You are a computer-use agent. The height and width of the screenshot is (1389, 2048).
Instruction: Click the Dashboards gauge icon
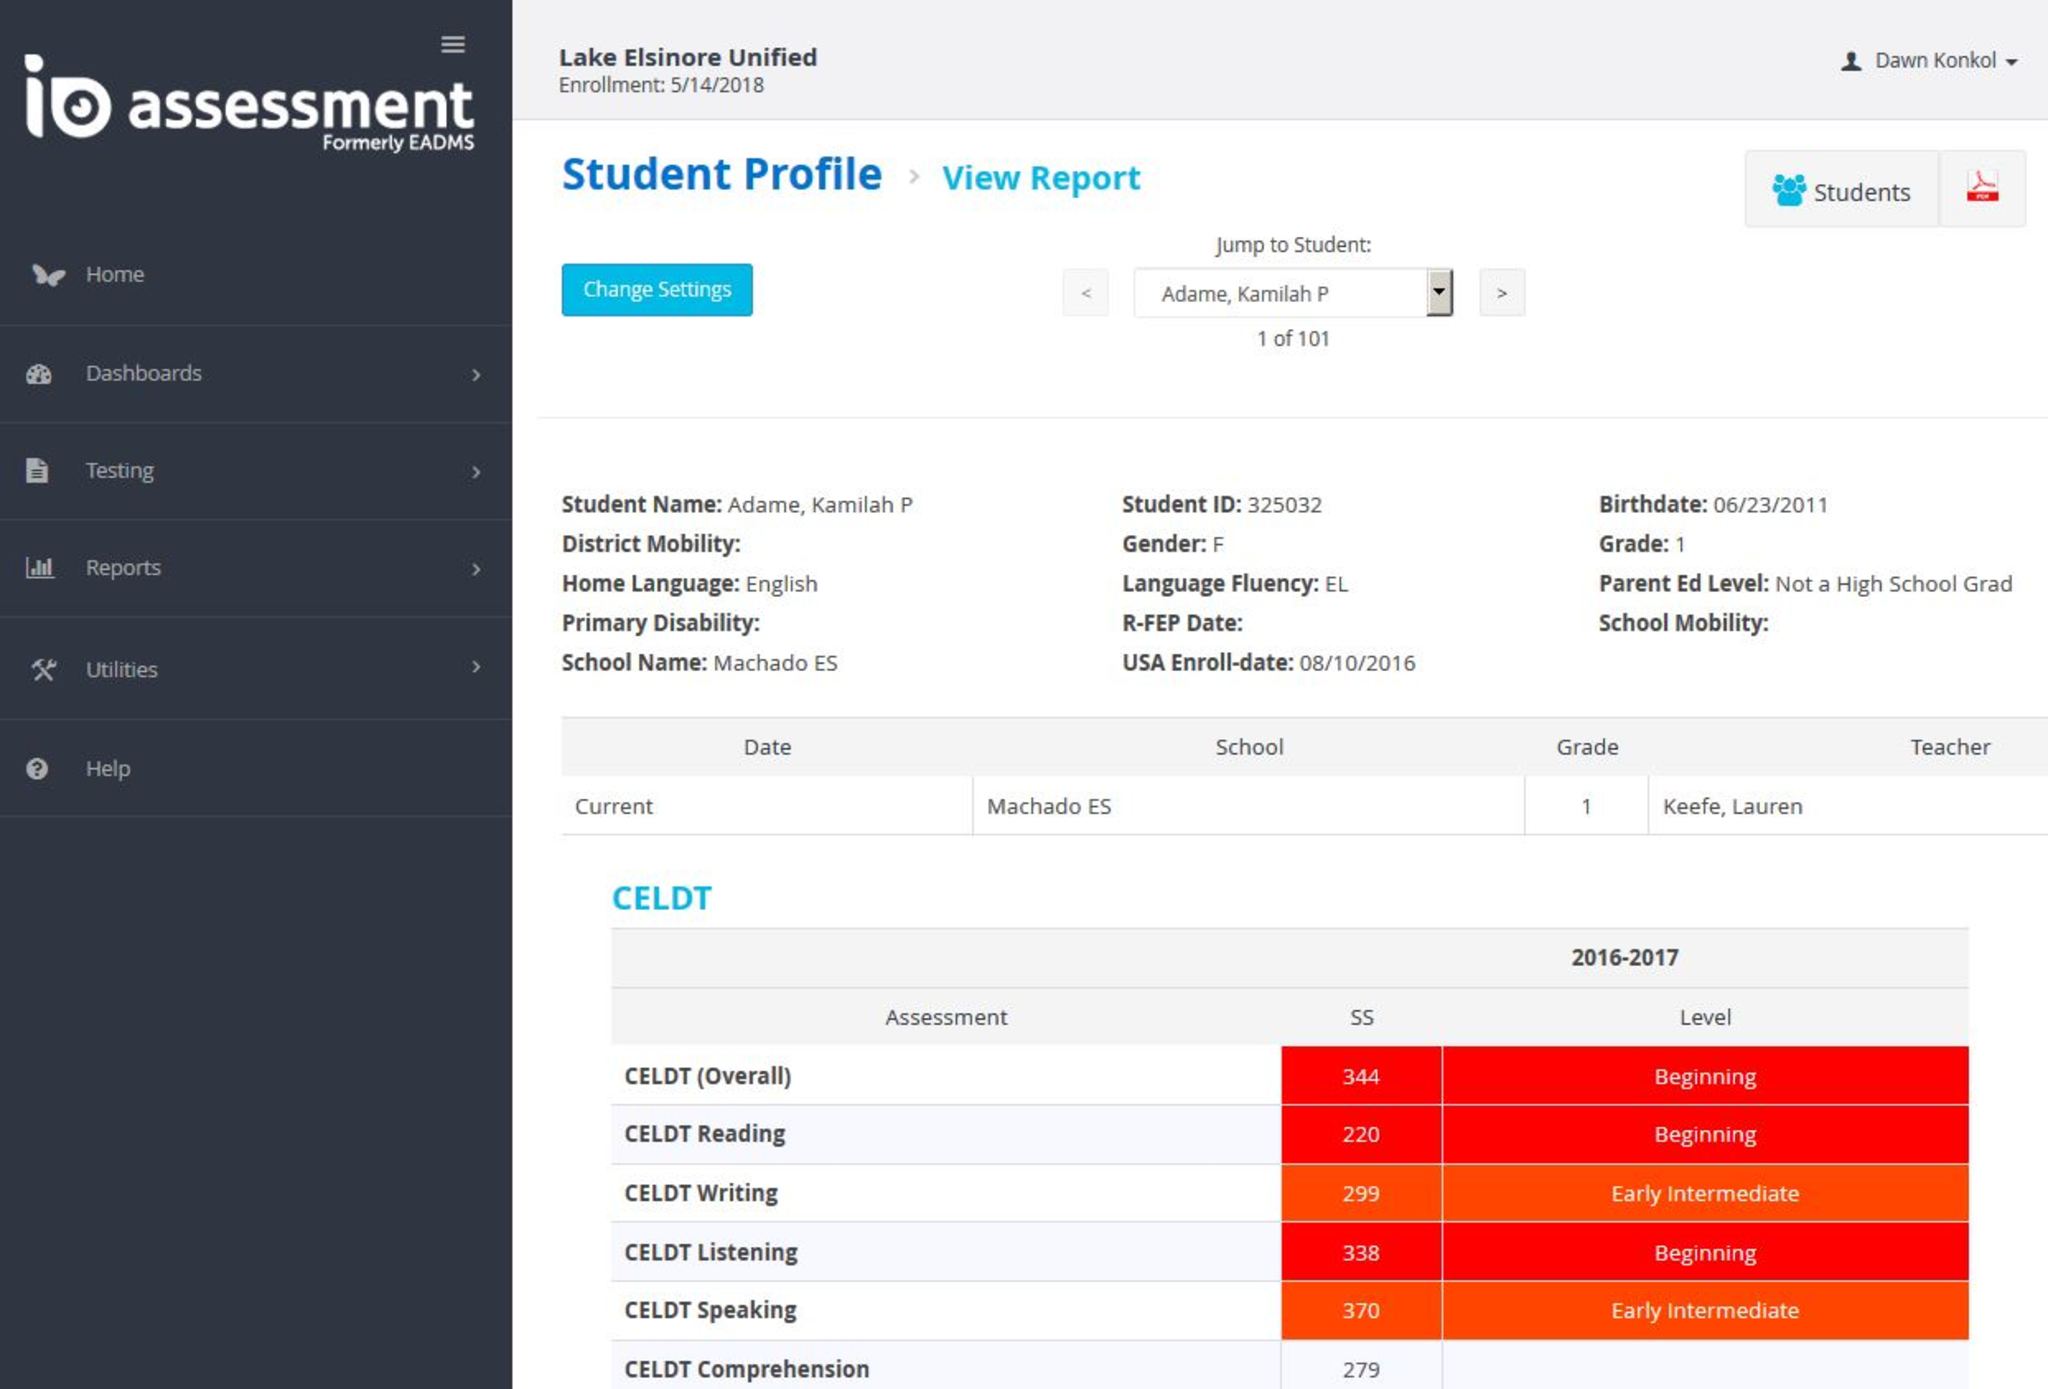click(x=39, y=374)
